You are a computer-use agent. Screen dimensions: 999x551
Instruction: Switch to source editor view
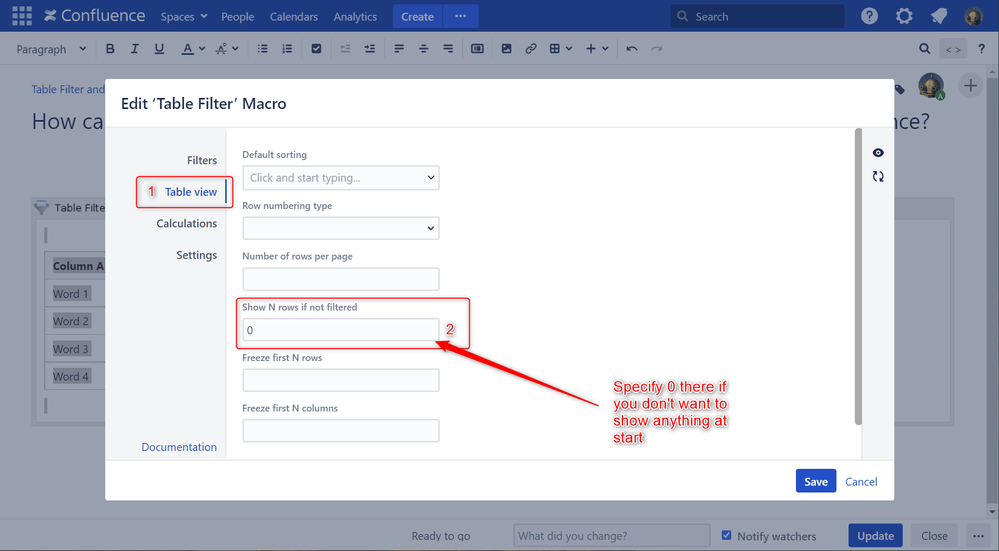tap(953, 49)
